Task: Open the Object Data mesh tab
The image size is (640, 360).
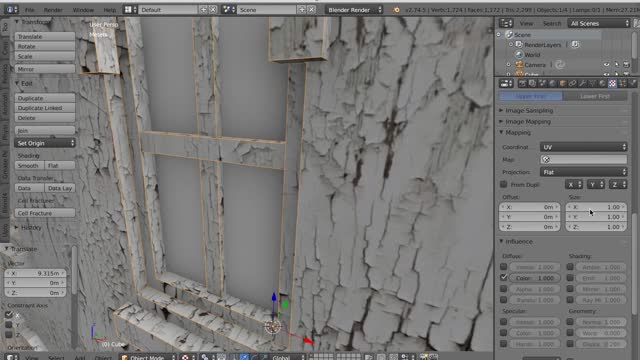Action: pyautogui.click(x=592, y=83)
